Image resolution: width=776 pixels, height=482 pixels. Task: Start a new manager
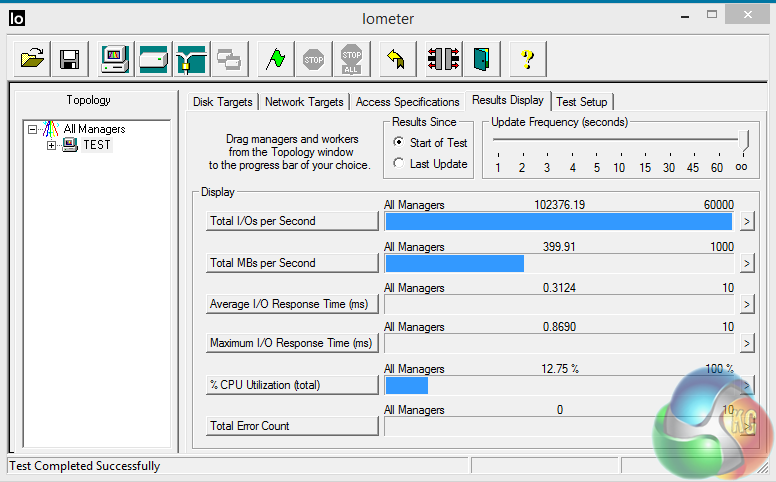(115, 59)
